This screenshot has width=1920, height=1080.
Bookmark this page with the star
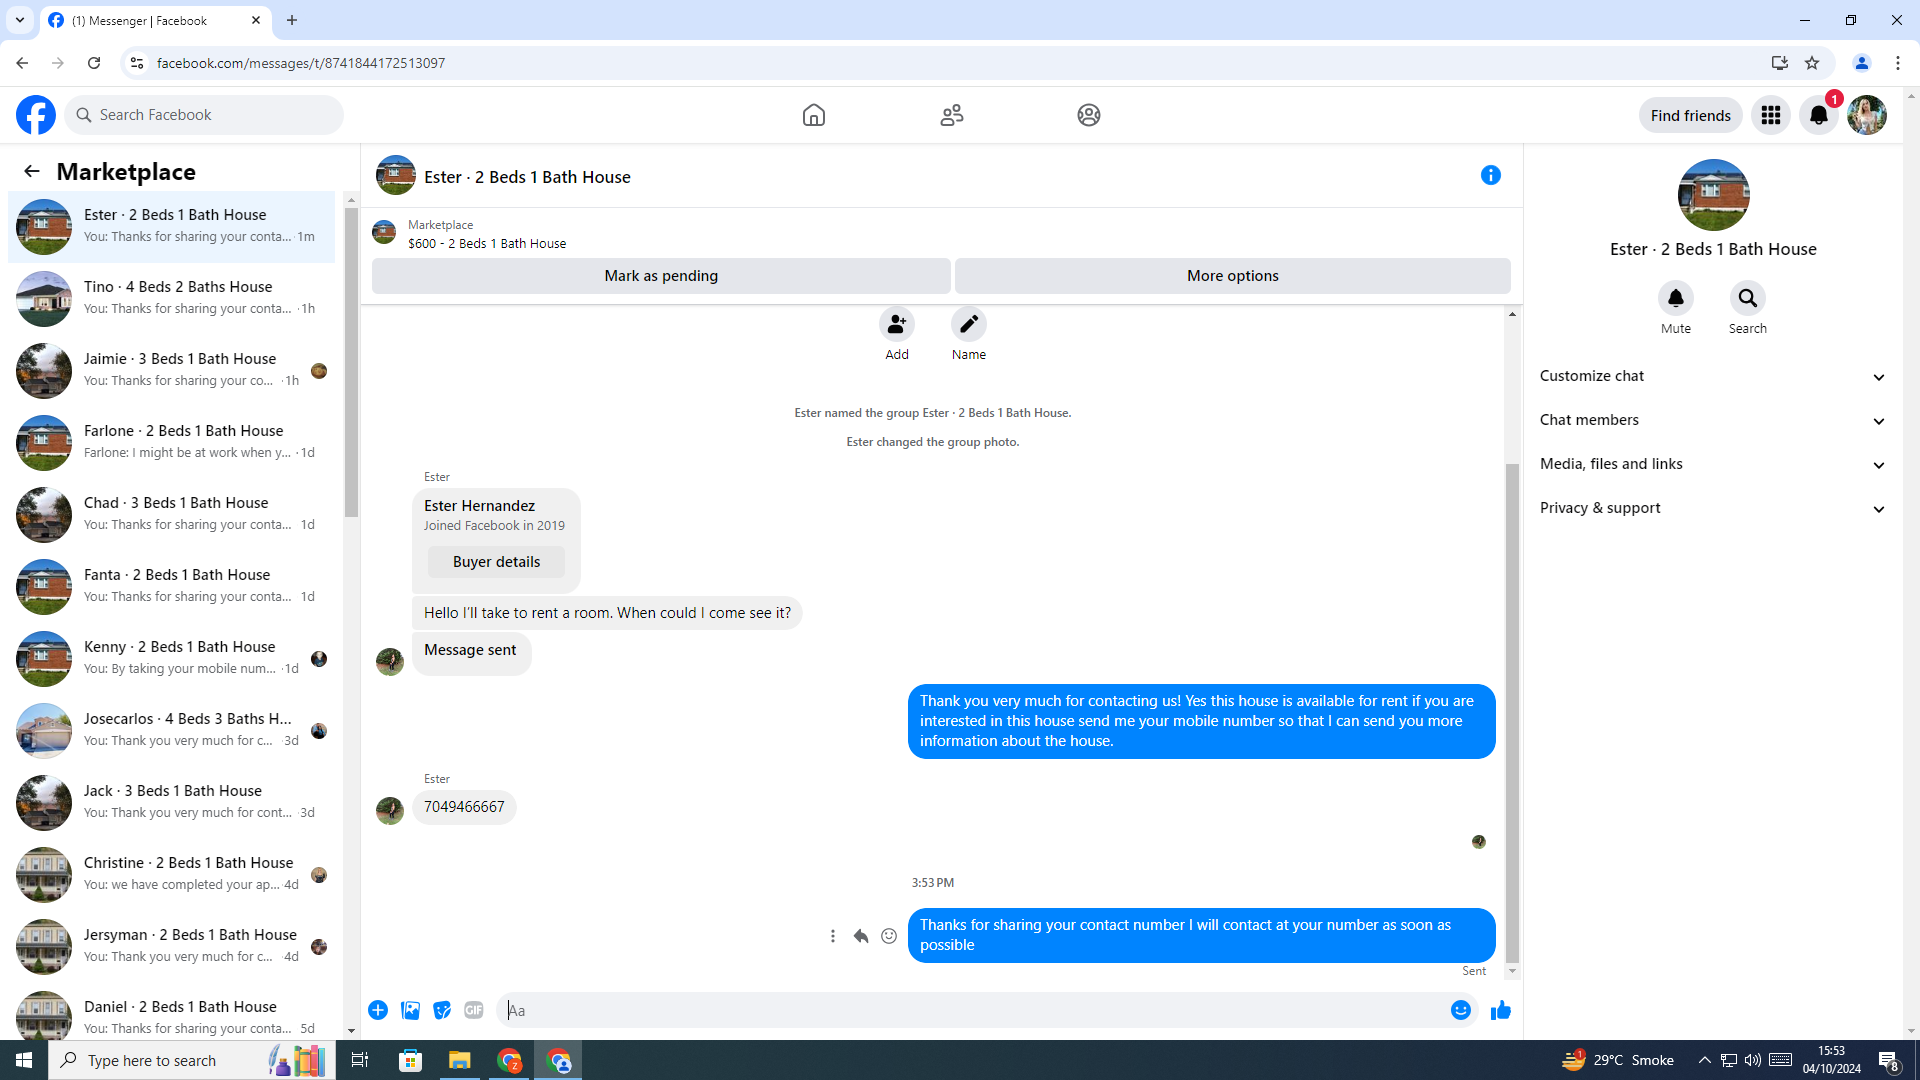1812,63
